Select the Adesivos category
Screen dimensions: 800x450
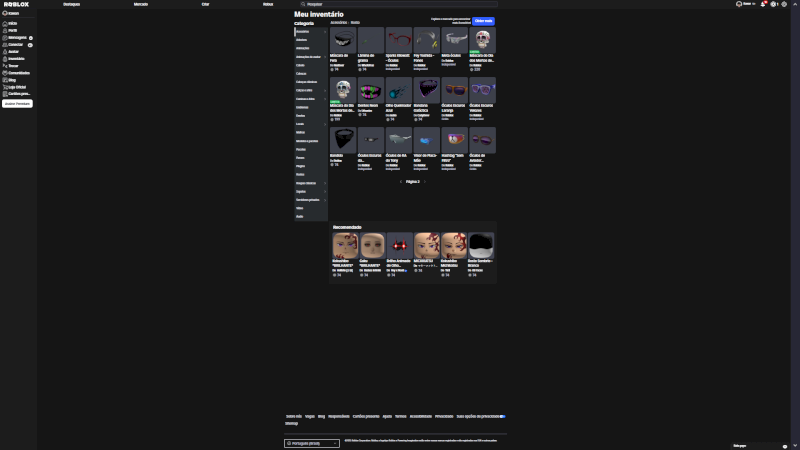pos(302,40)
